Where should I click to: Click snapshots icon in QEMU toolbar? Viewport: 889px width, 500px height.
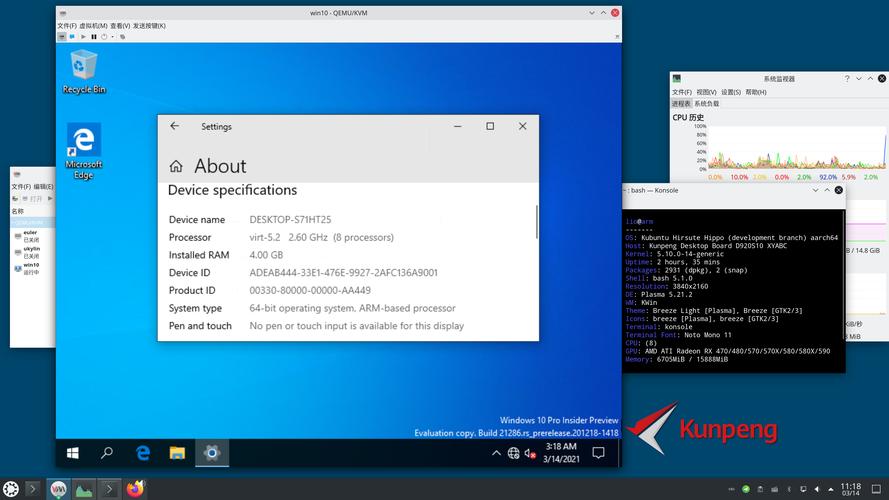tap(122, 37)
